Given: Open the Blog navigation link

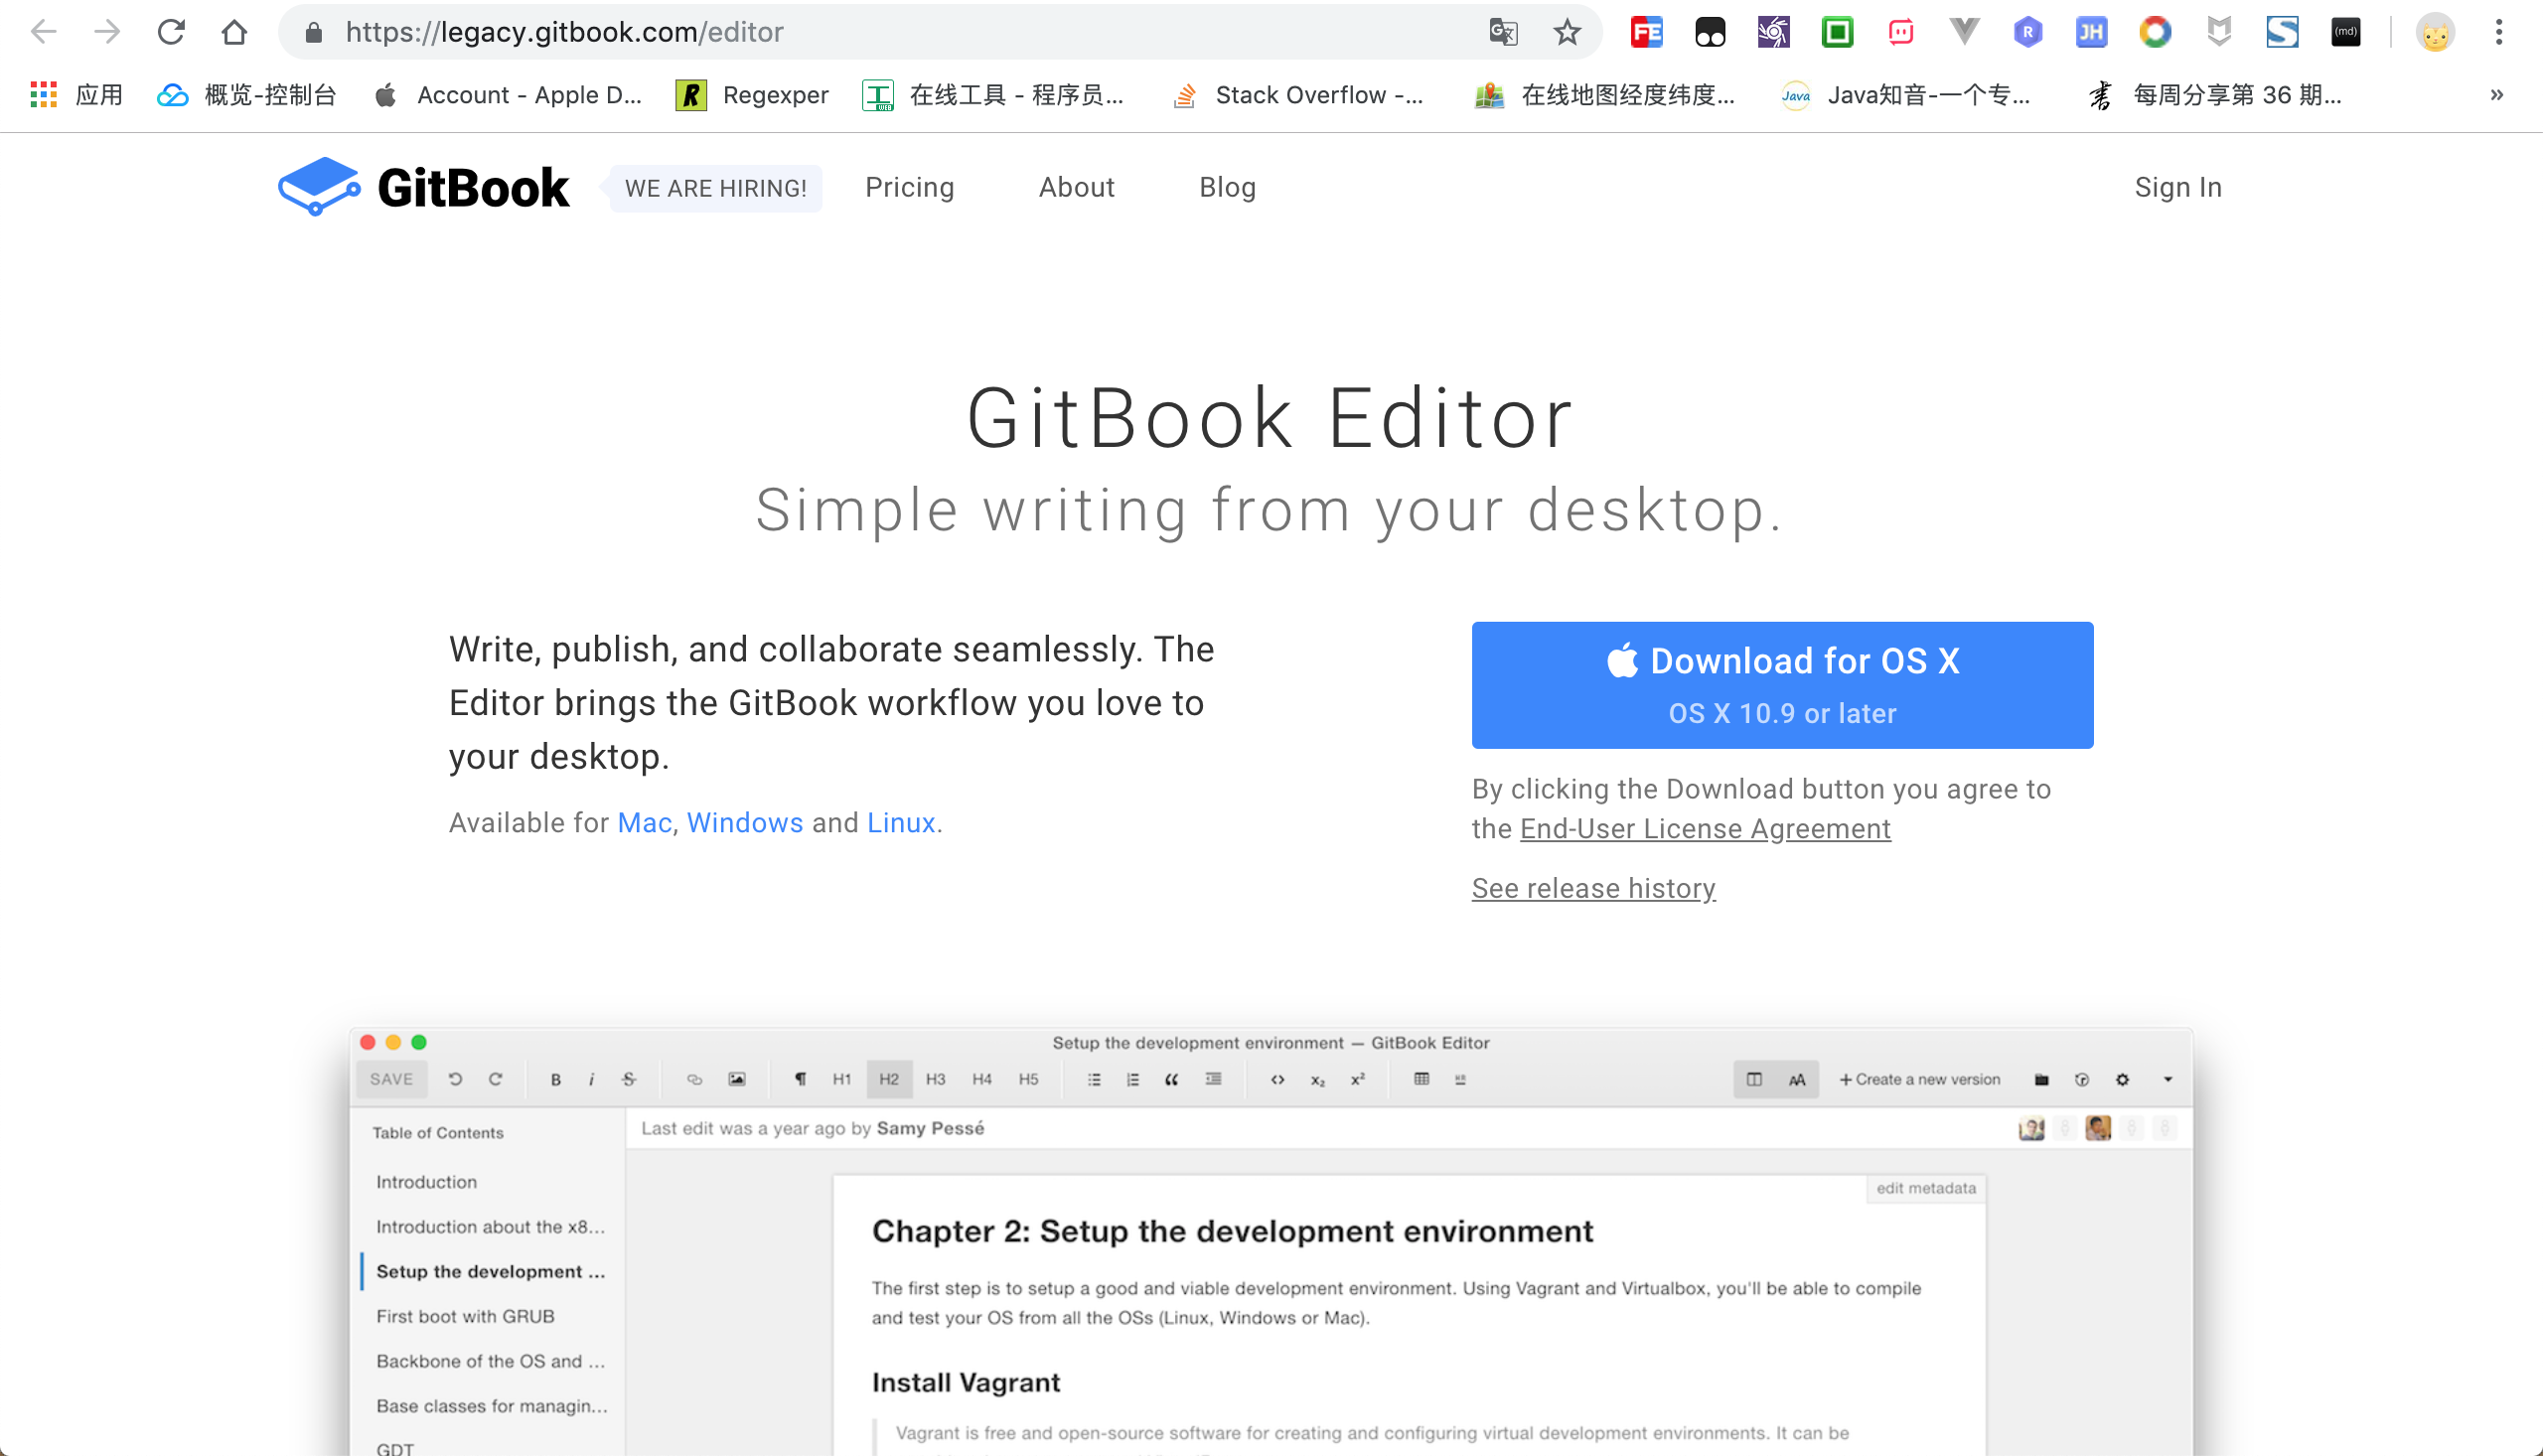Looking at the screenshot, I should [x=1227, y=187].
